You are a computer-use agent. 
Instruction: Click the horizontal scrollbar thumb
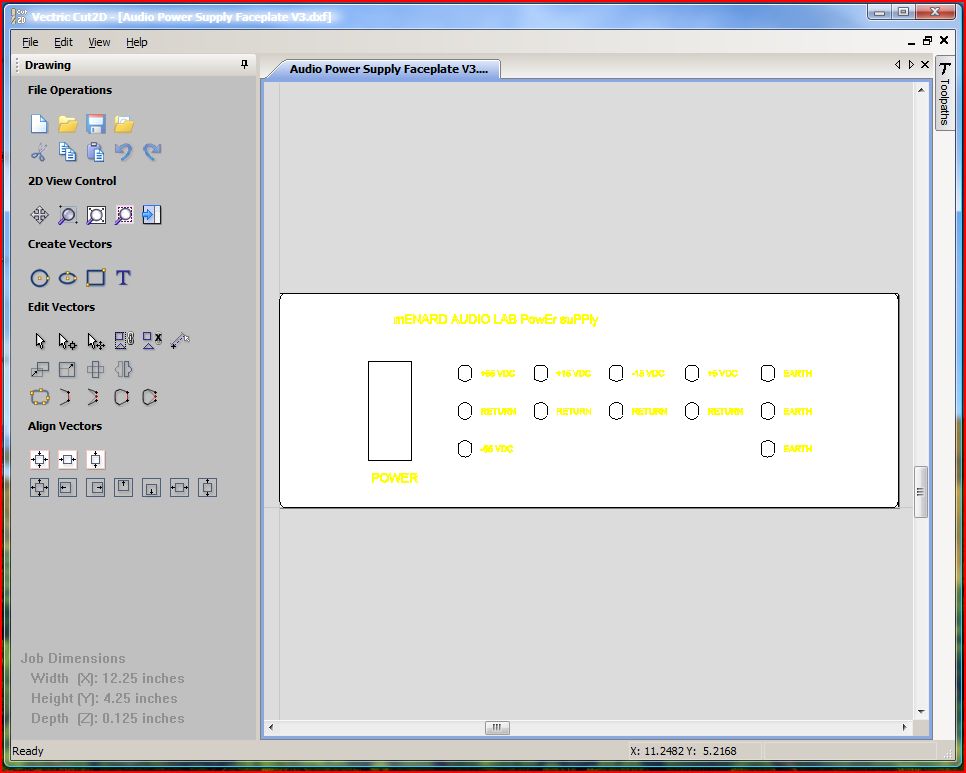(497, 727)
